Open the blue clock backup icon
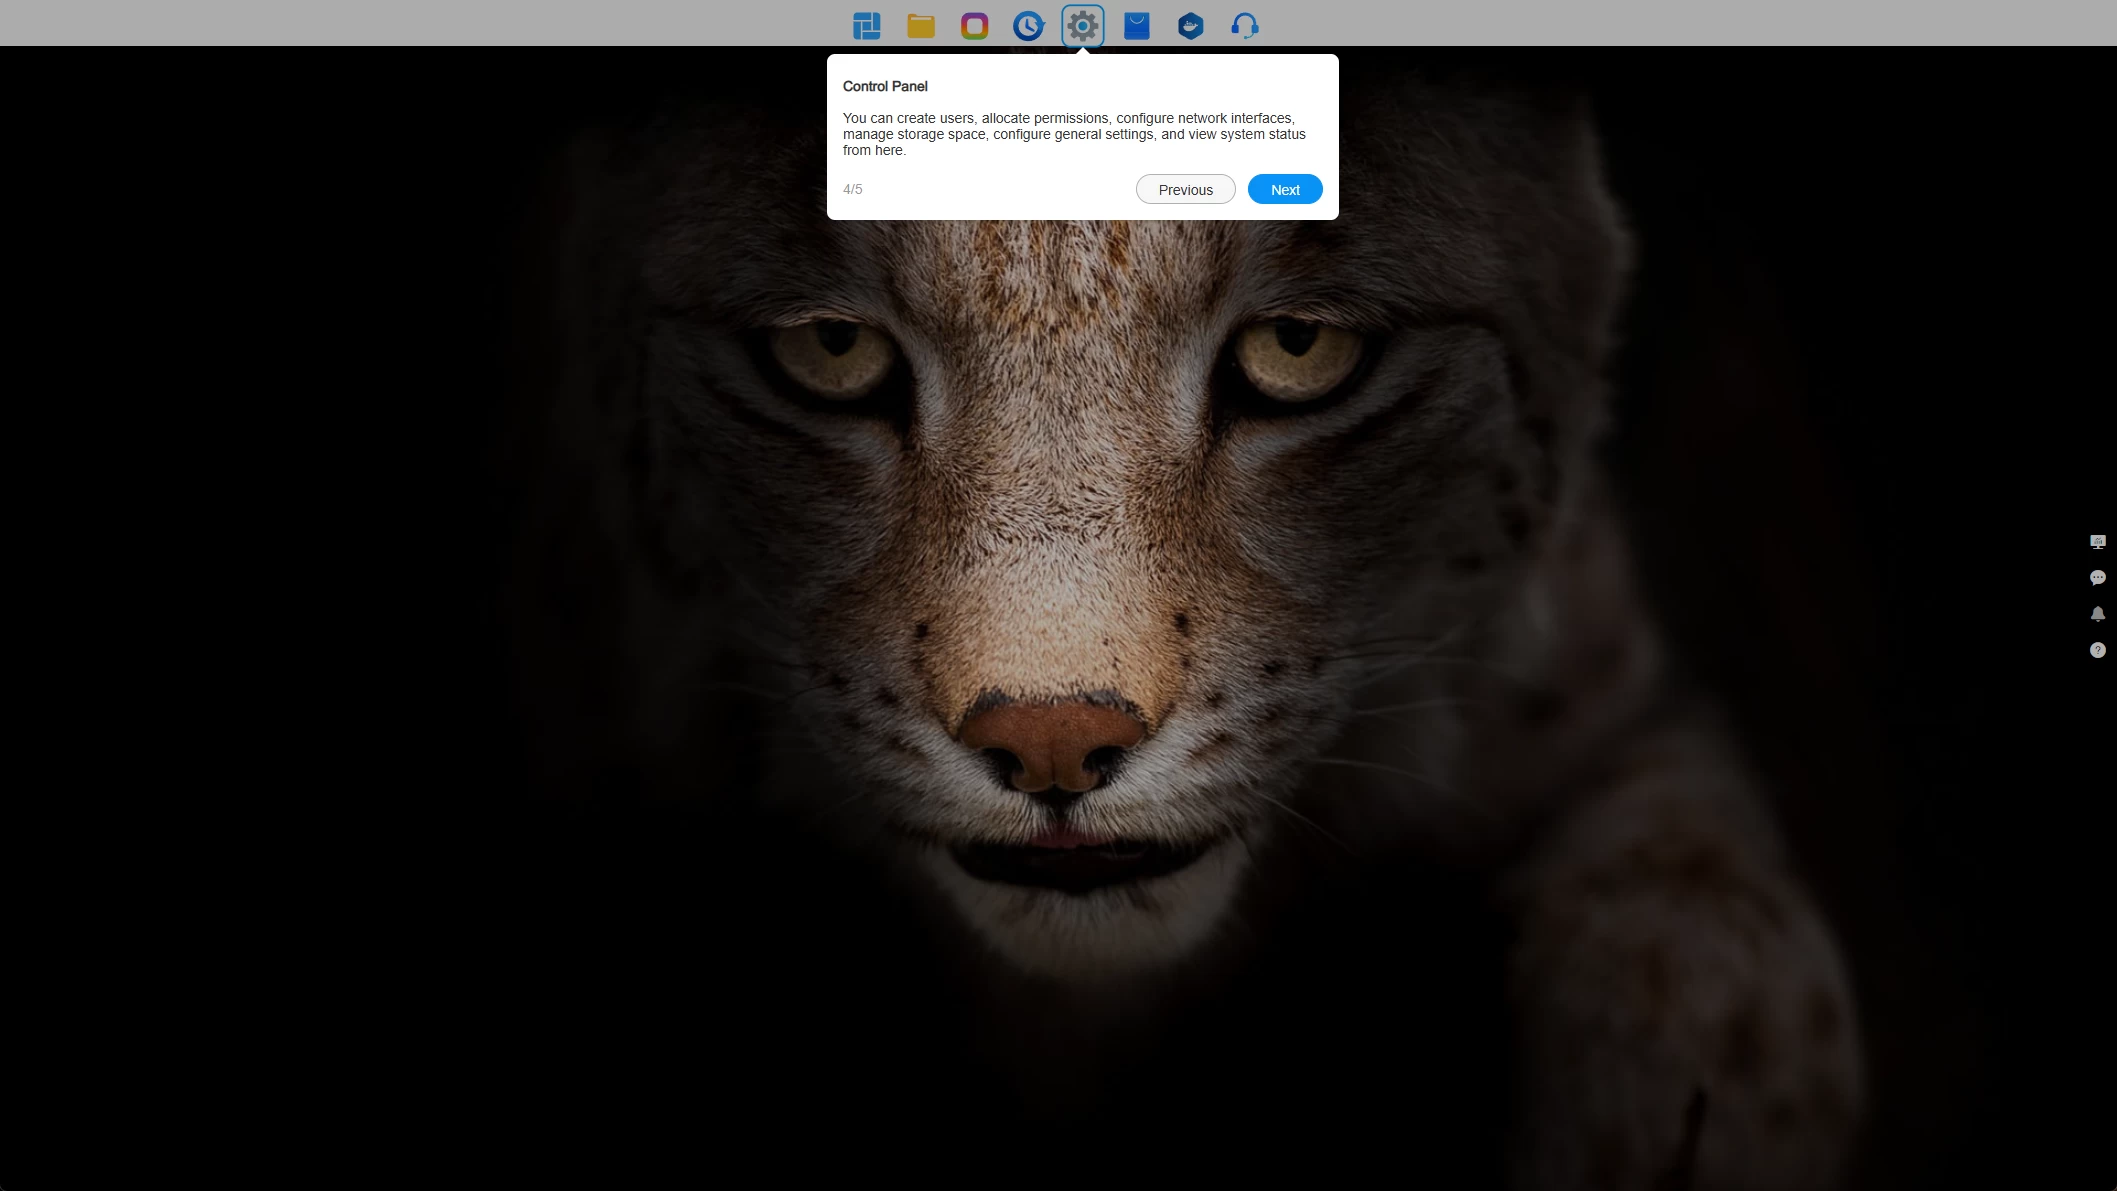 [1028, 26]
